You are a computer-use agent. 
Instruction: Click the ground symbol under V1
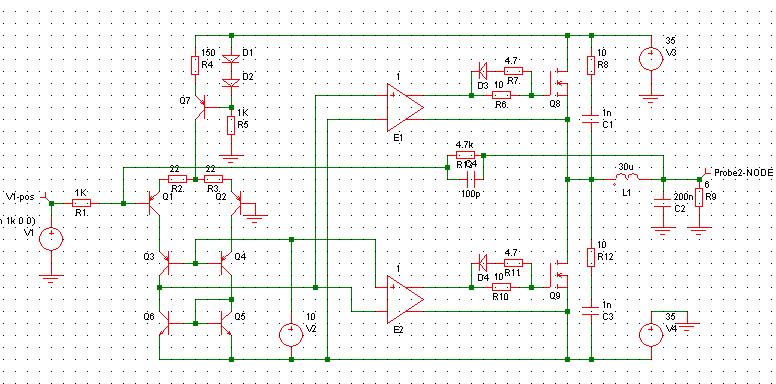(x=51, y=278)
